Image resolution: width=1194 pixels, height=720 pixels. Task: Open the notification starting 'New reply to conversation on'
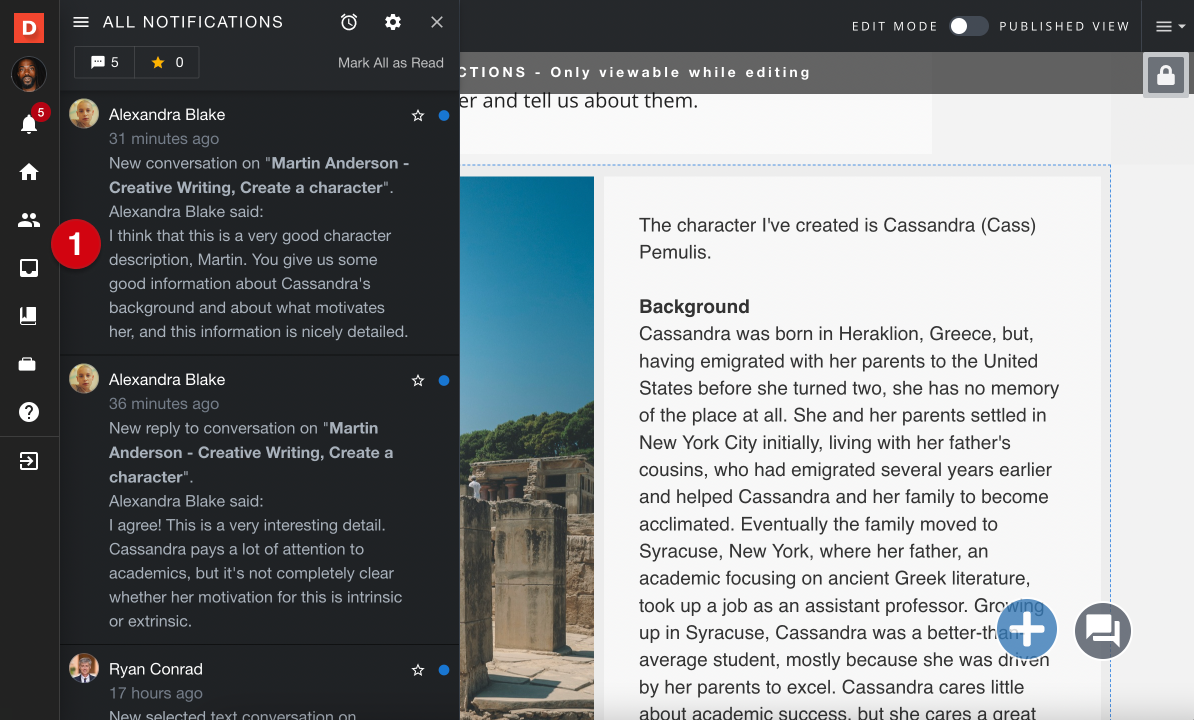point(260,500)
